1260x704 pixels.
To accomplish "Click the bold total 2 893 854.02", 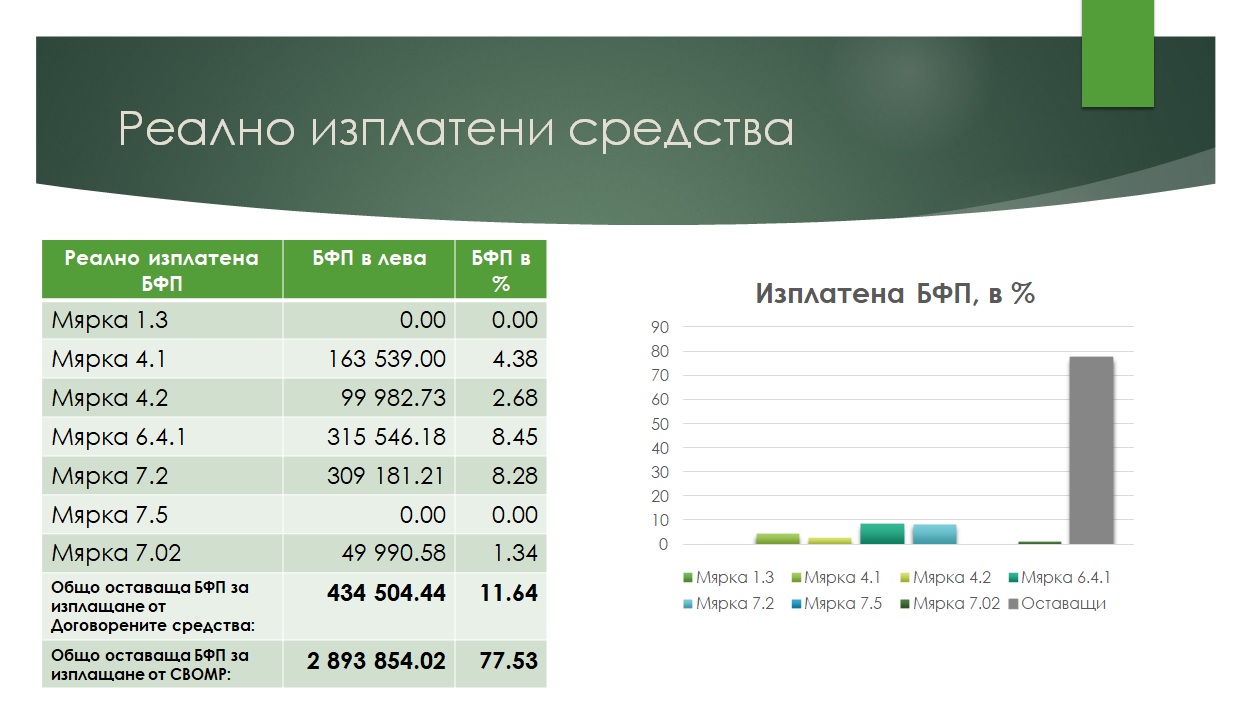I will (375, 661).
